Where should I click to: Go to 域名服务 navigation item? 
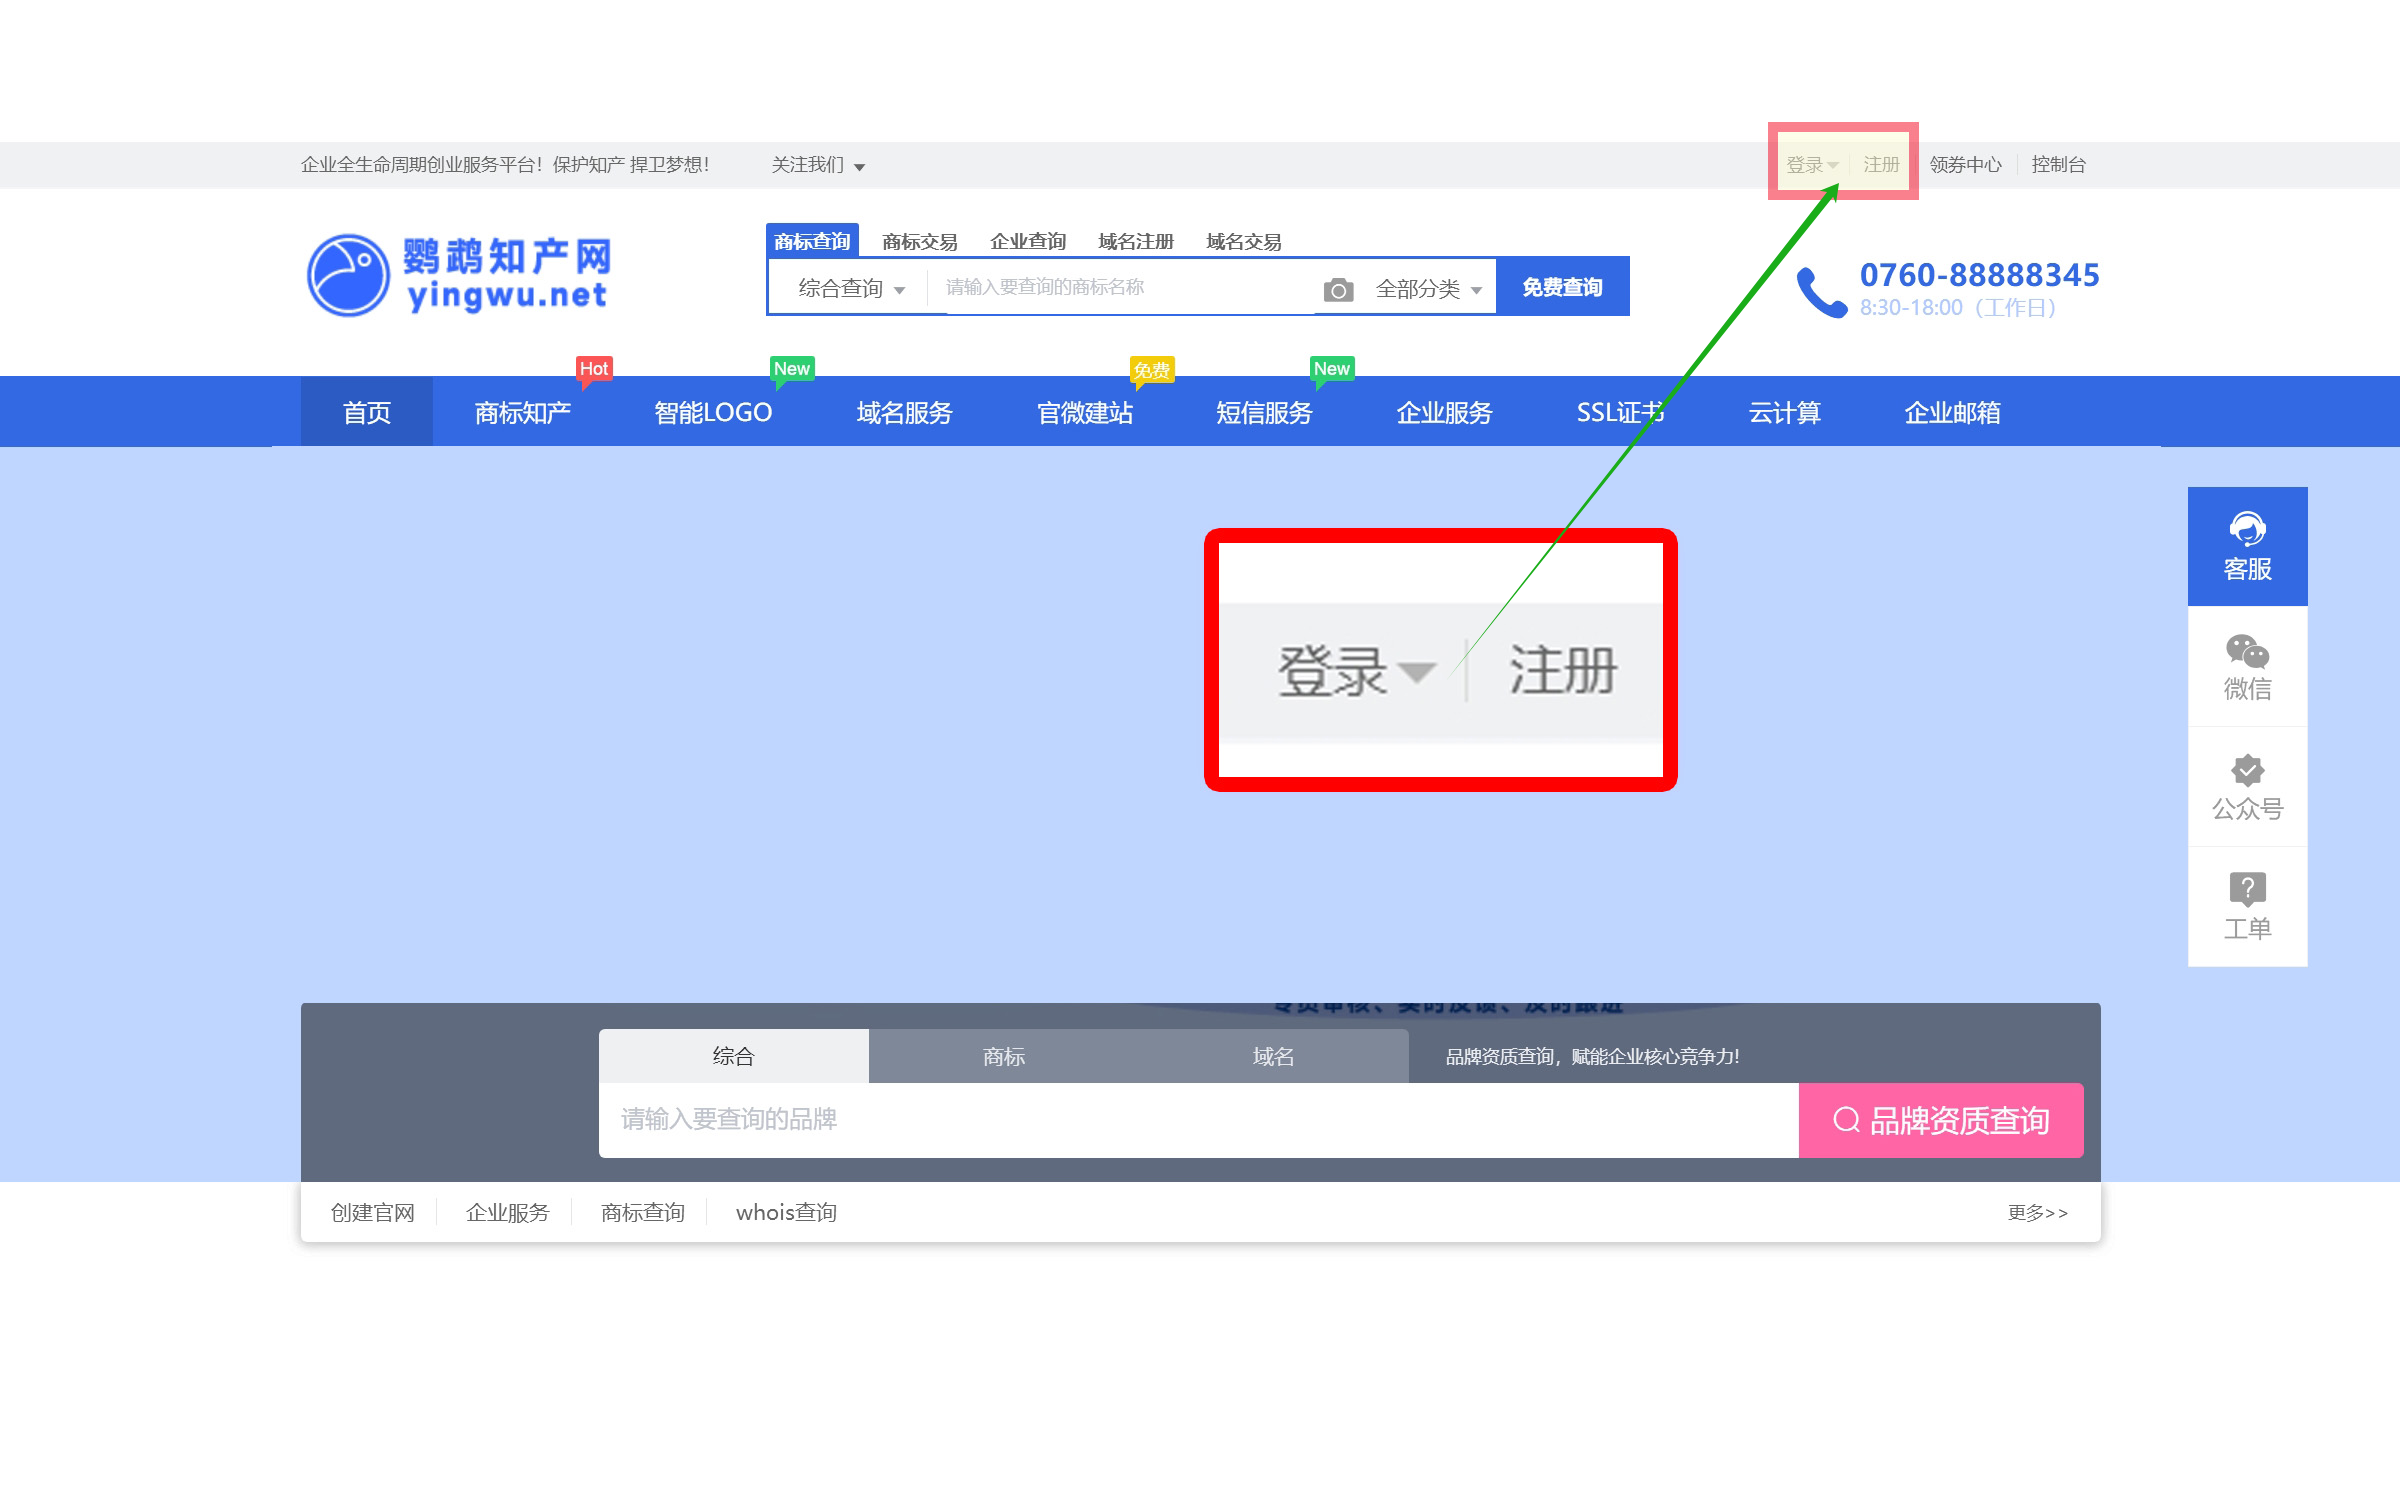point(904,412)
